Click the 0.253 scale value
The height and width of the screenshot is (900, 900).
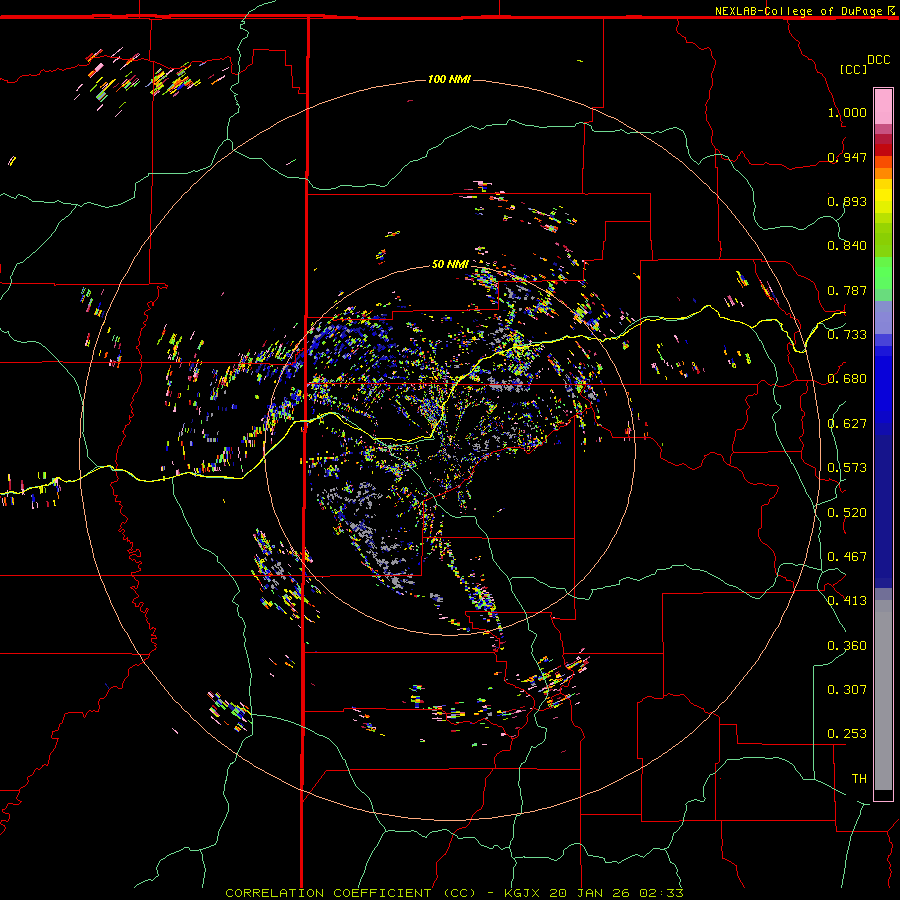point(847,734)
